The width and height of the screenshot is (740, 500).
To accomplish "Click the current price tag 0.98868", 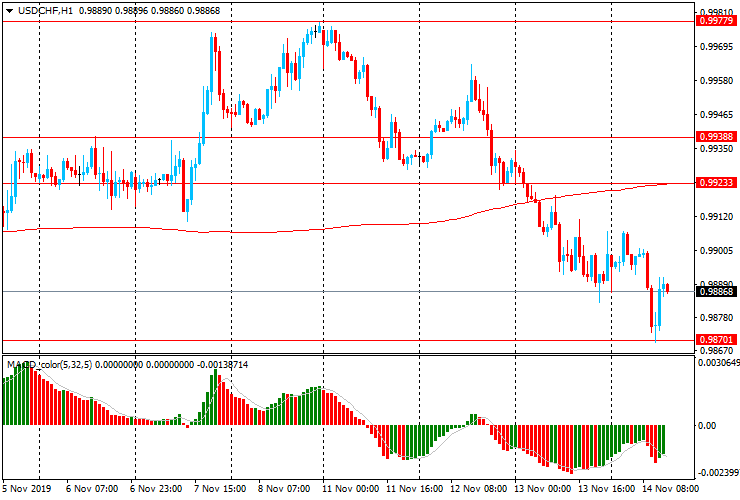I will [x=718, y=292].
